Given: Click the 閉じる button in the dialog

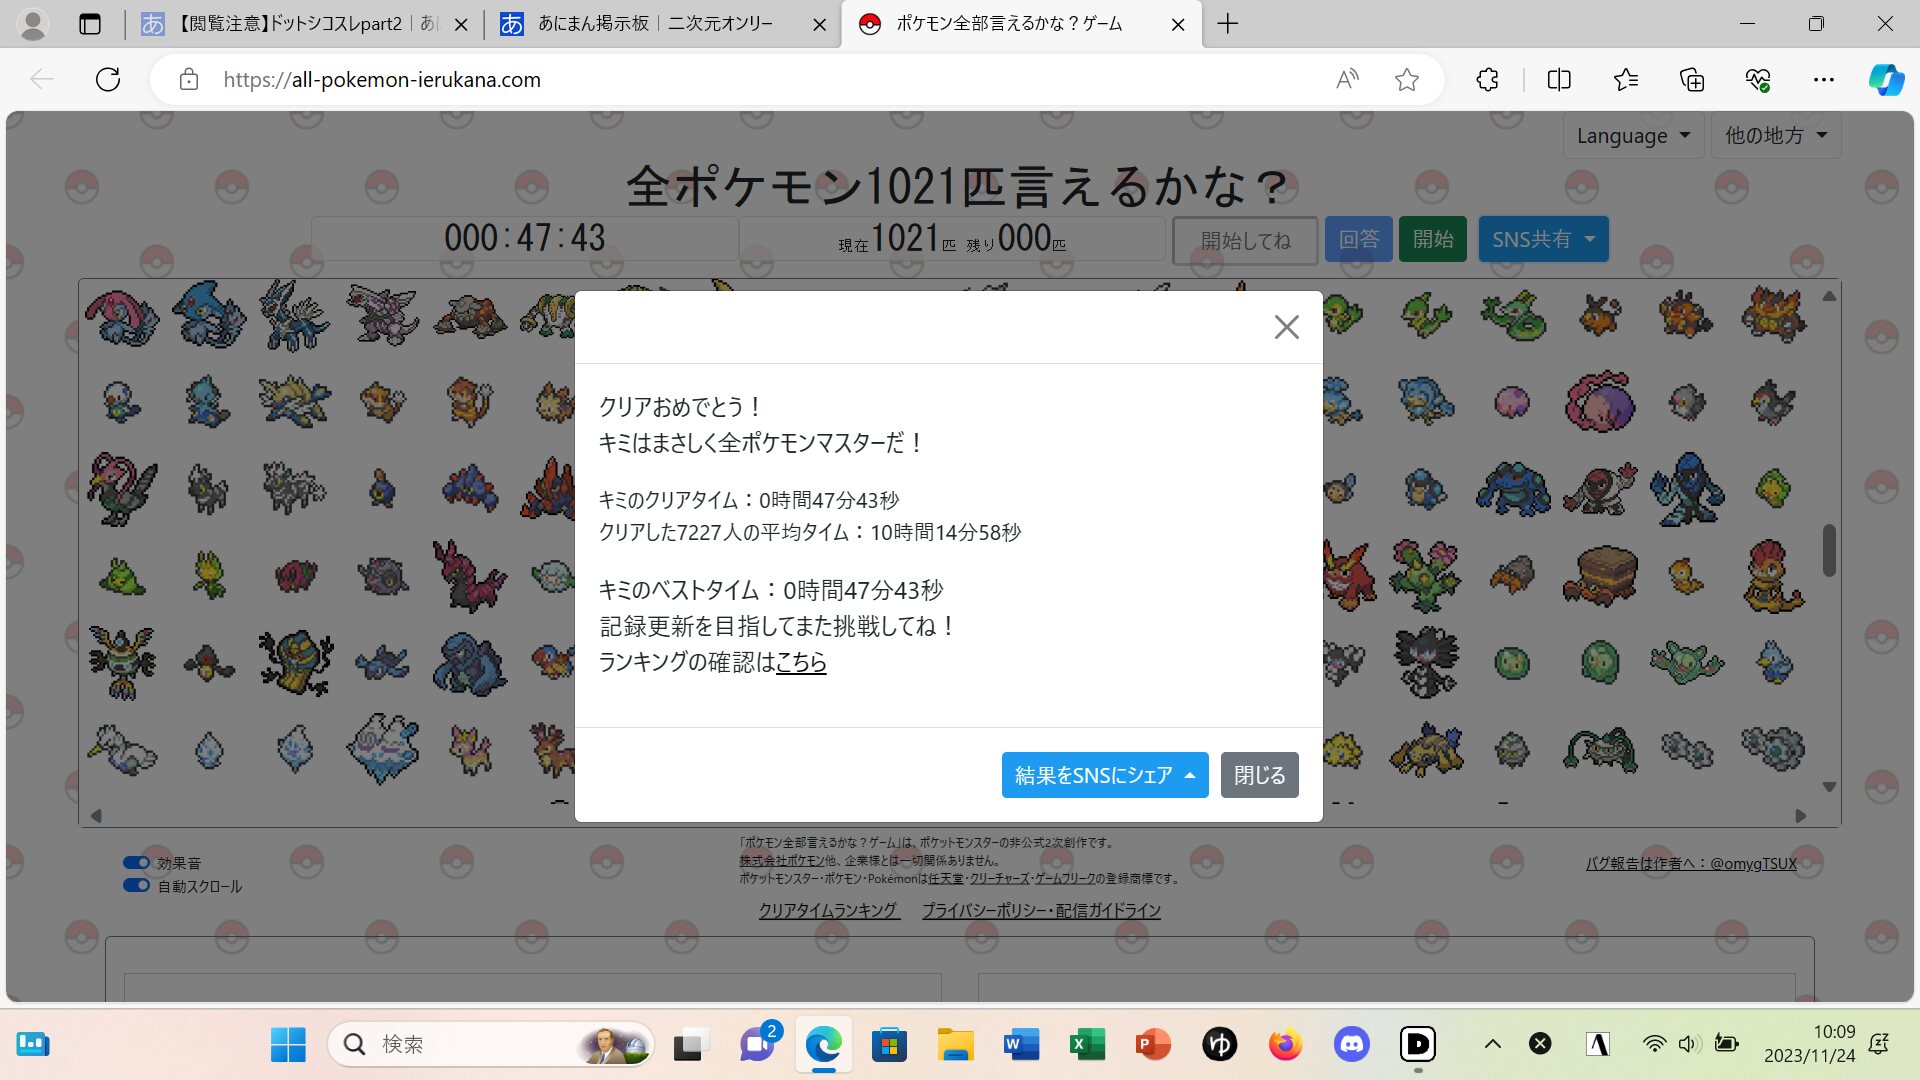Looking at the screenshot, I should (1259, 775).
